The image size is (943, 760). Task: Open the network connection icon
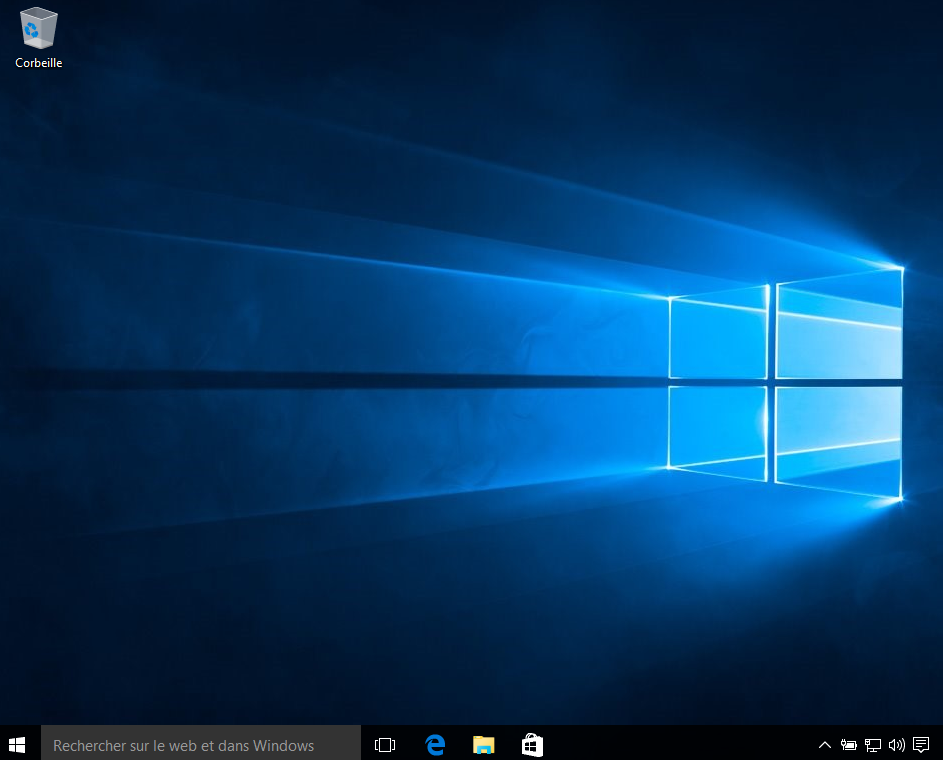[873, 745]
